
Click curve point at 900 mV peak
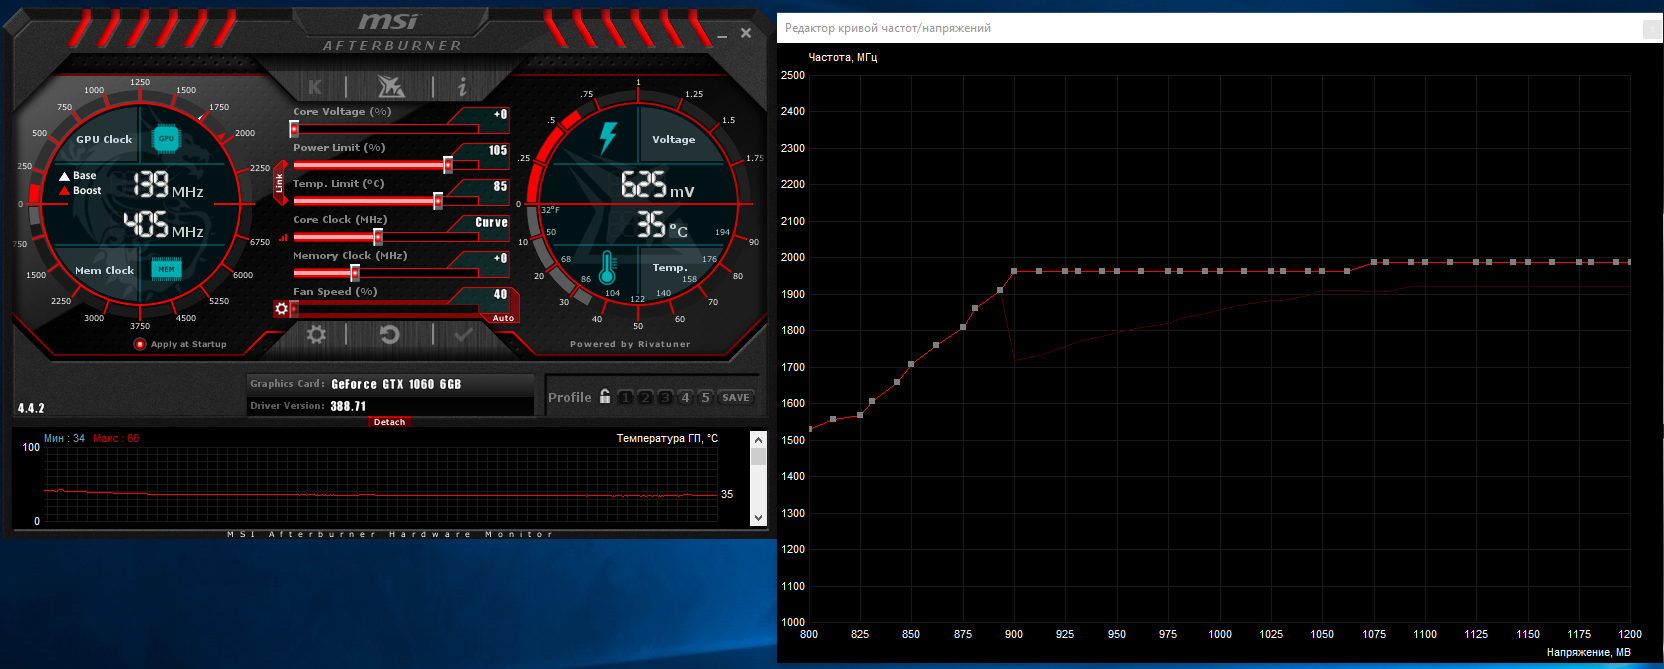point(1014,271)
